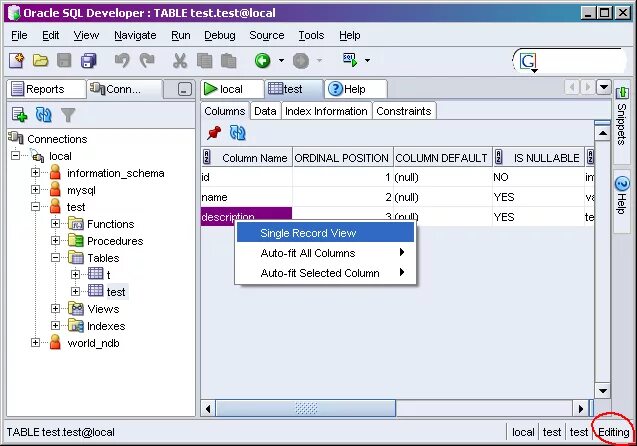Click the Redo toolbar icon

[147, 61]
